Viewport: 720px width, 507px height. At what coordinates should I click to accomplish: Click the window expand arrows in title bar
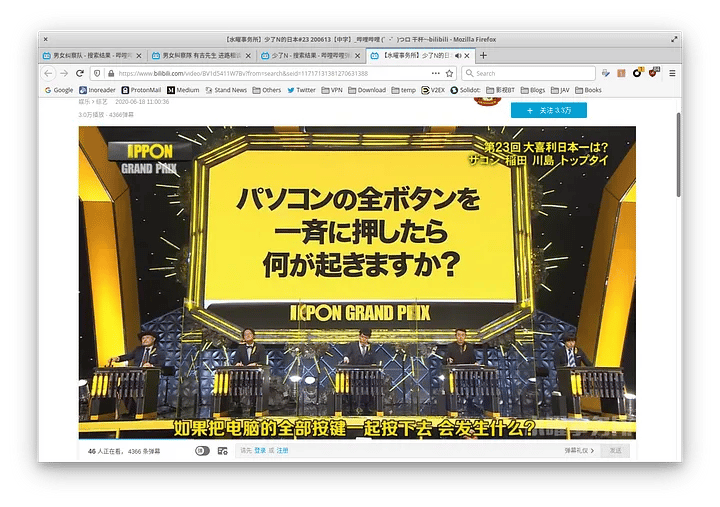674,39
